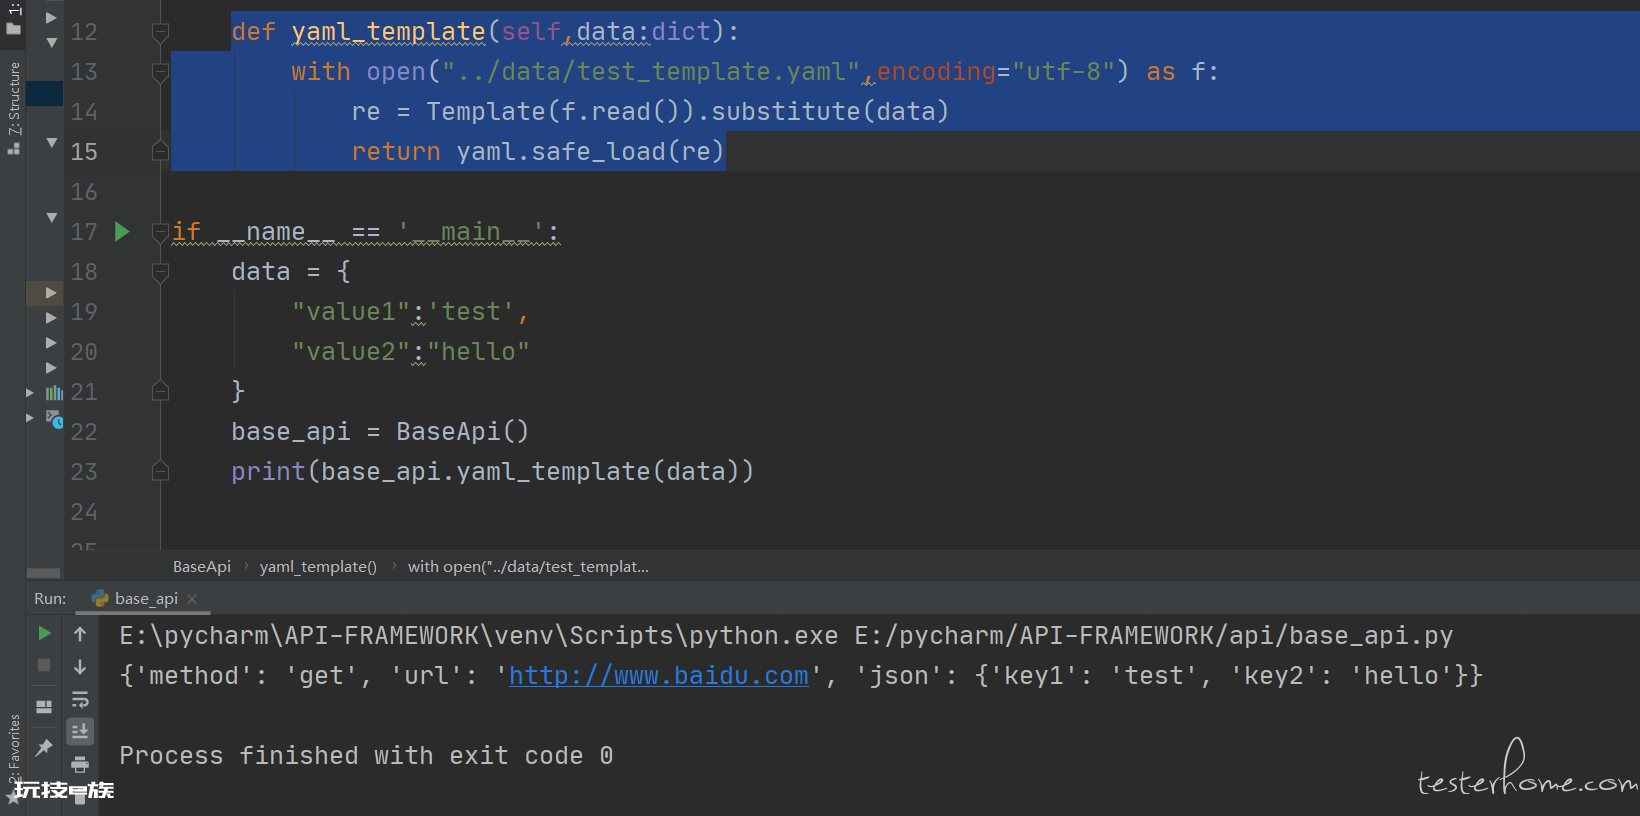Viewport: 1640px width, 816px height.
Task: Click line number 15 in the gutter
Action: point(84,152)
